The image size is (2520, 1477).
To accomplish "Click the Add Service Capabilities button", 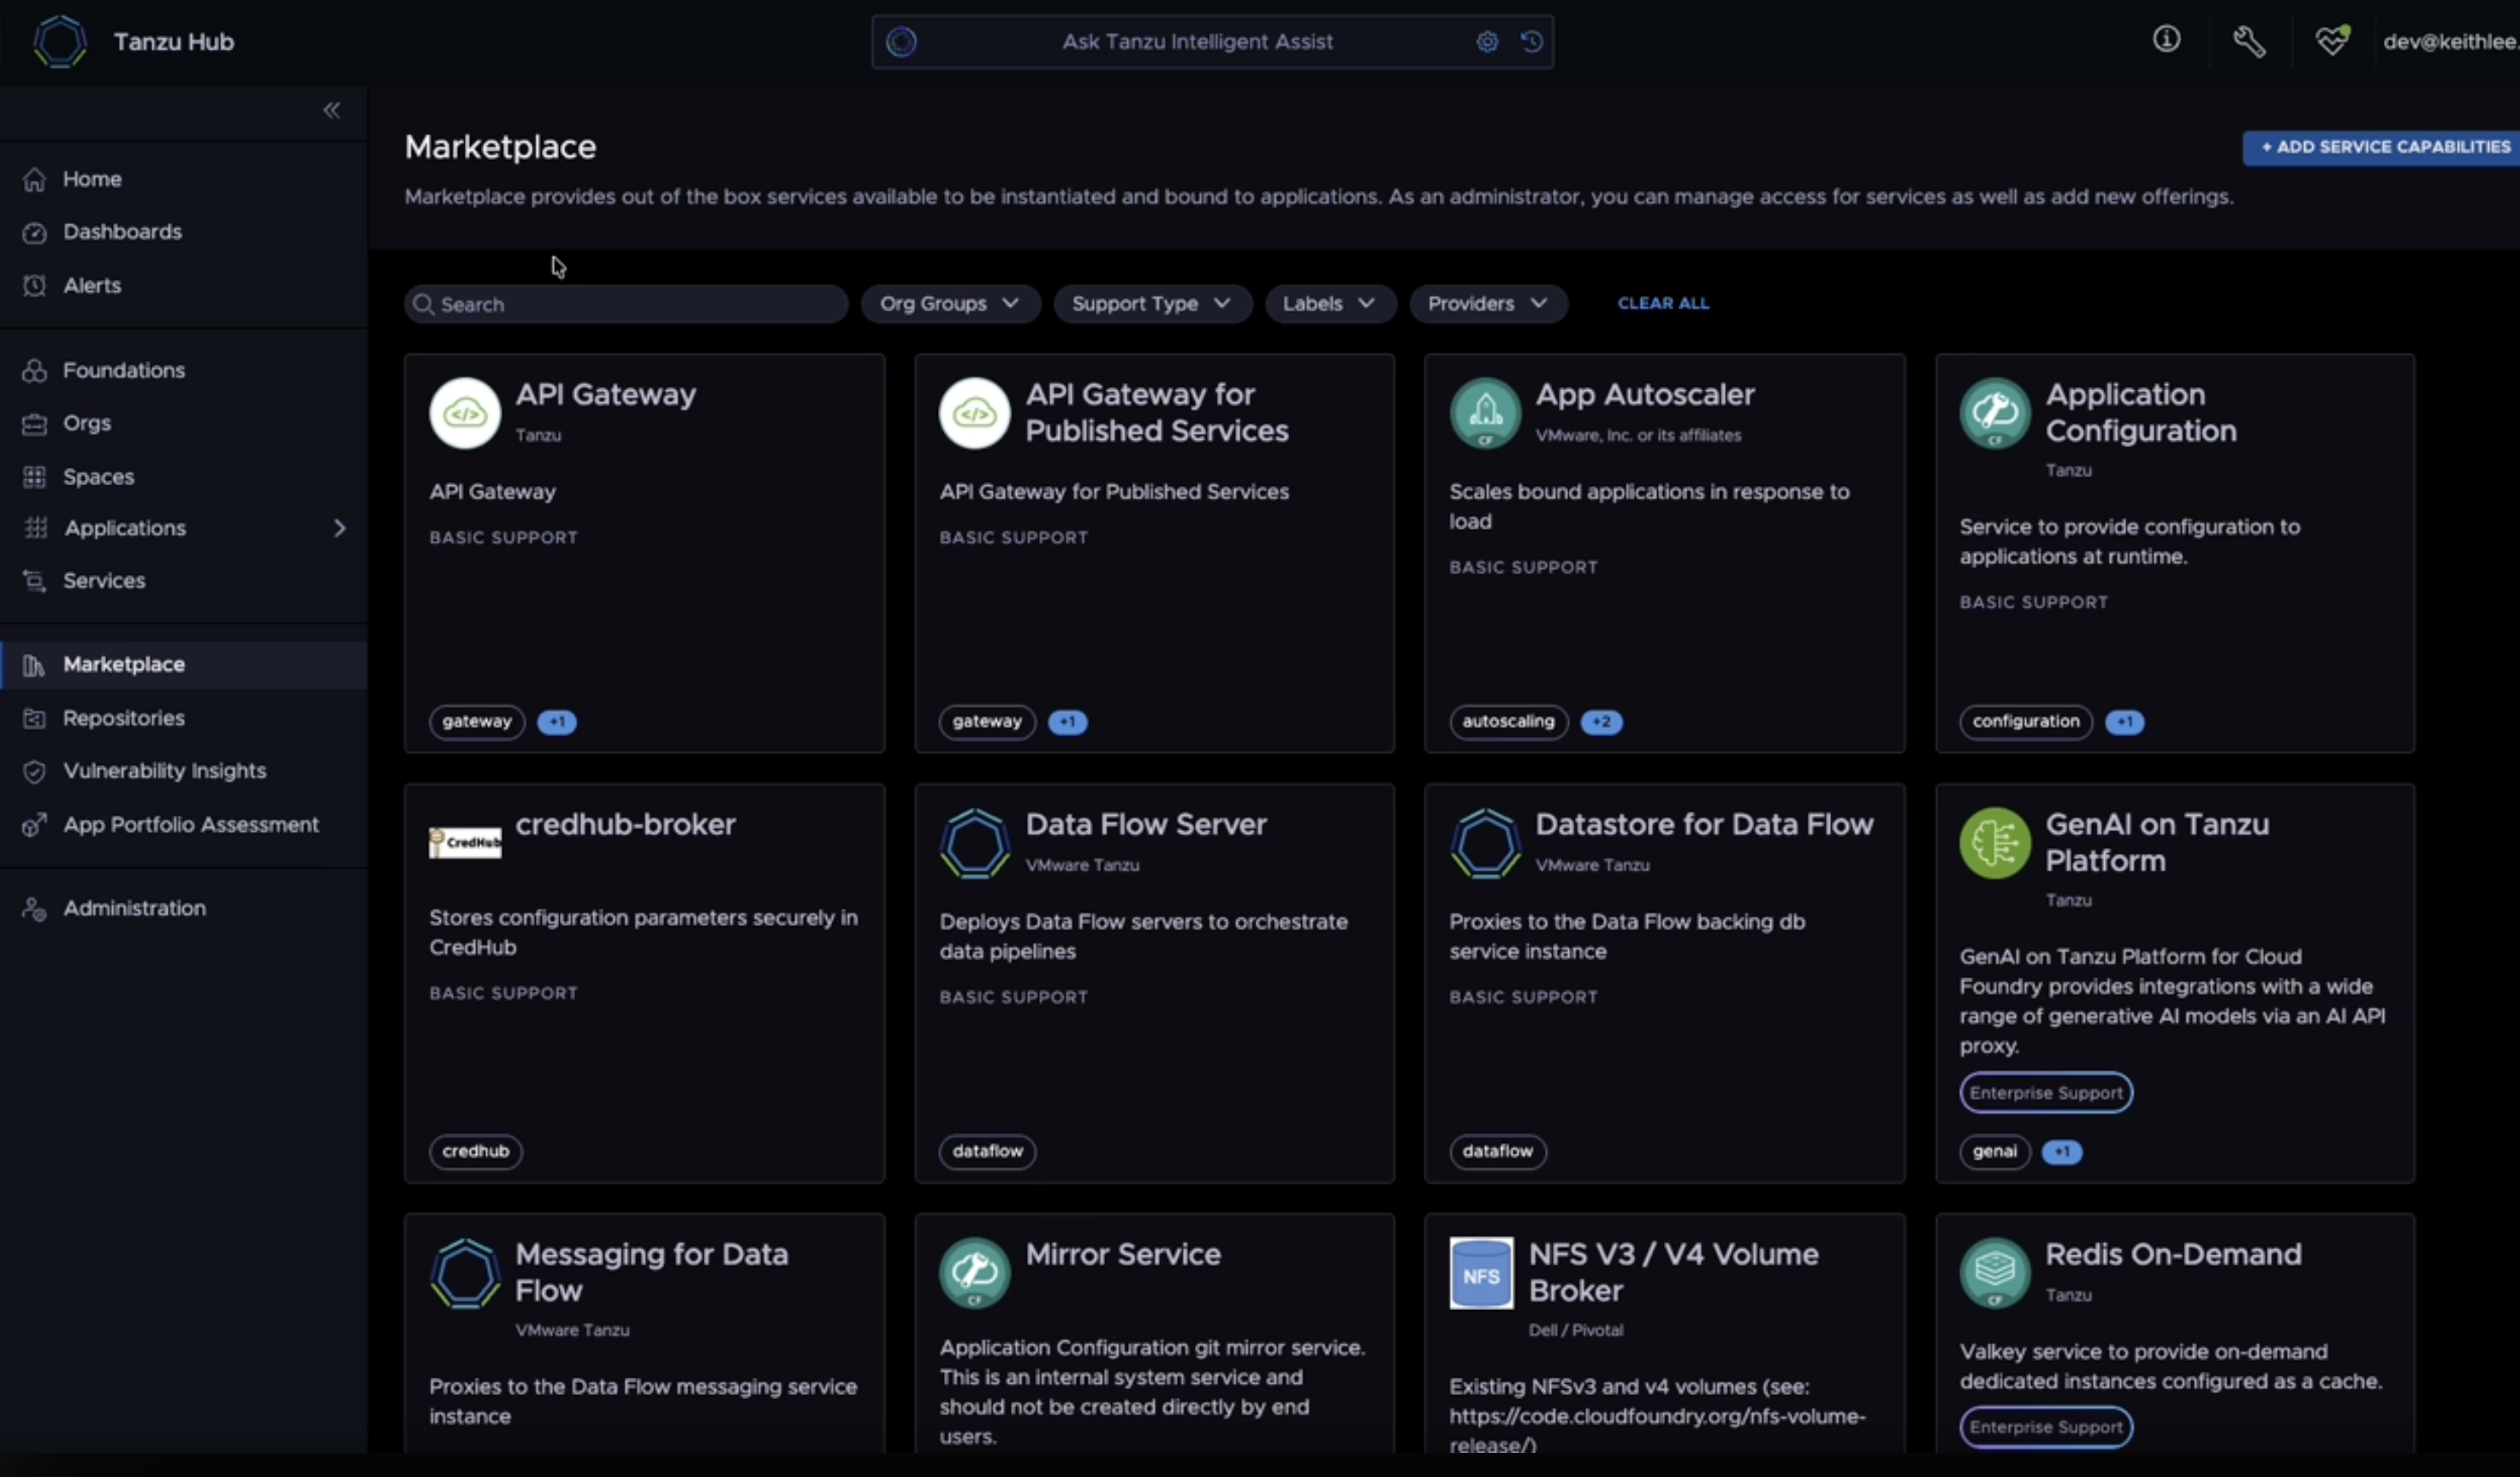I will 2383,147.
